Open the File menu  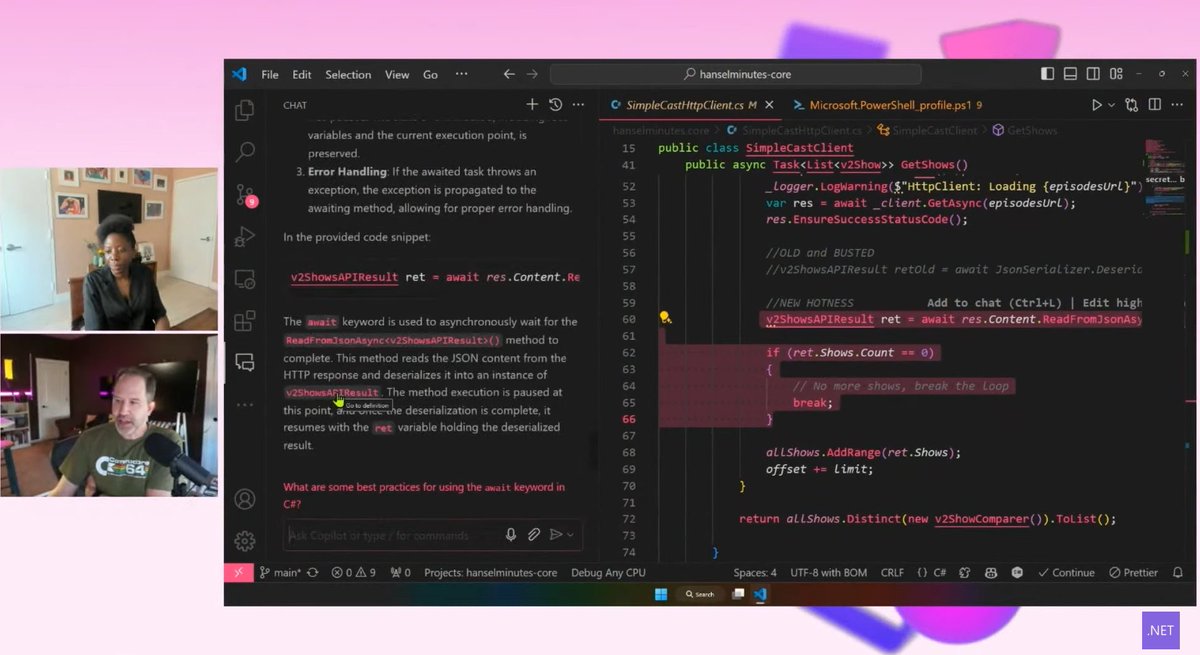pyautogui.click(x=270, y=74)
